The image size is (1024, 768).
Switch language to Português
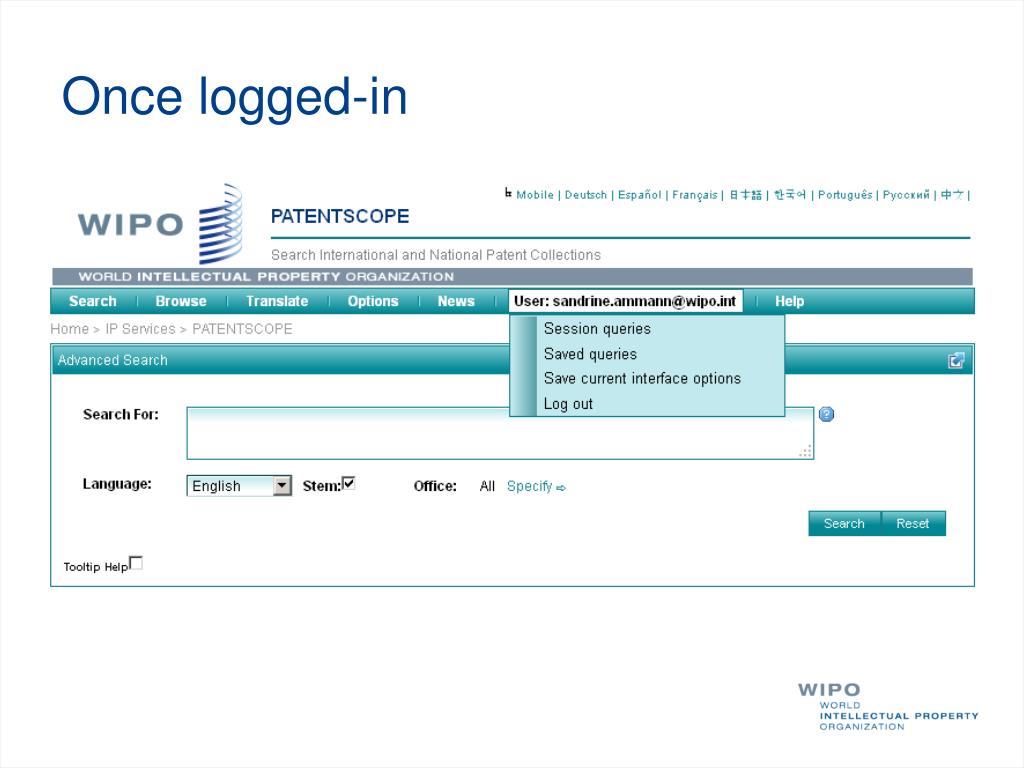click(x=845, y=195)
